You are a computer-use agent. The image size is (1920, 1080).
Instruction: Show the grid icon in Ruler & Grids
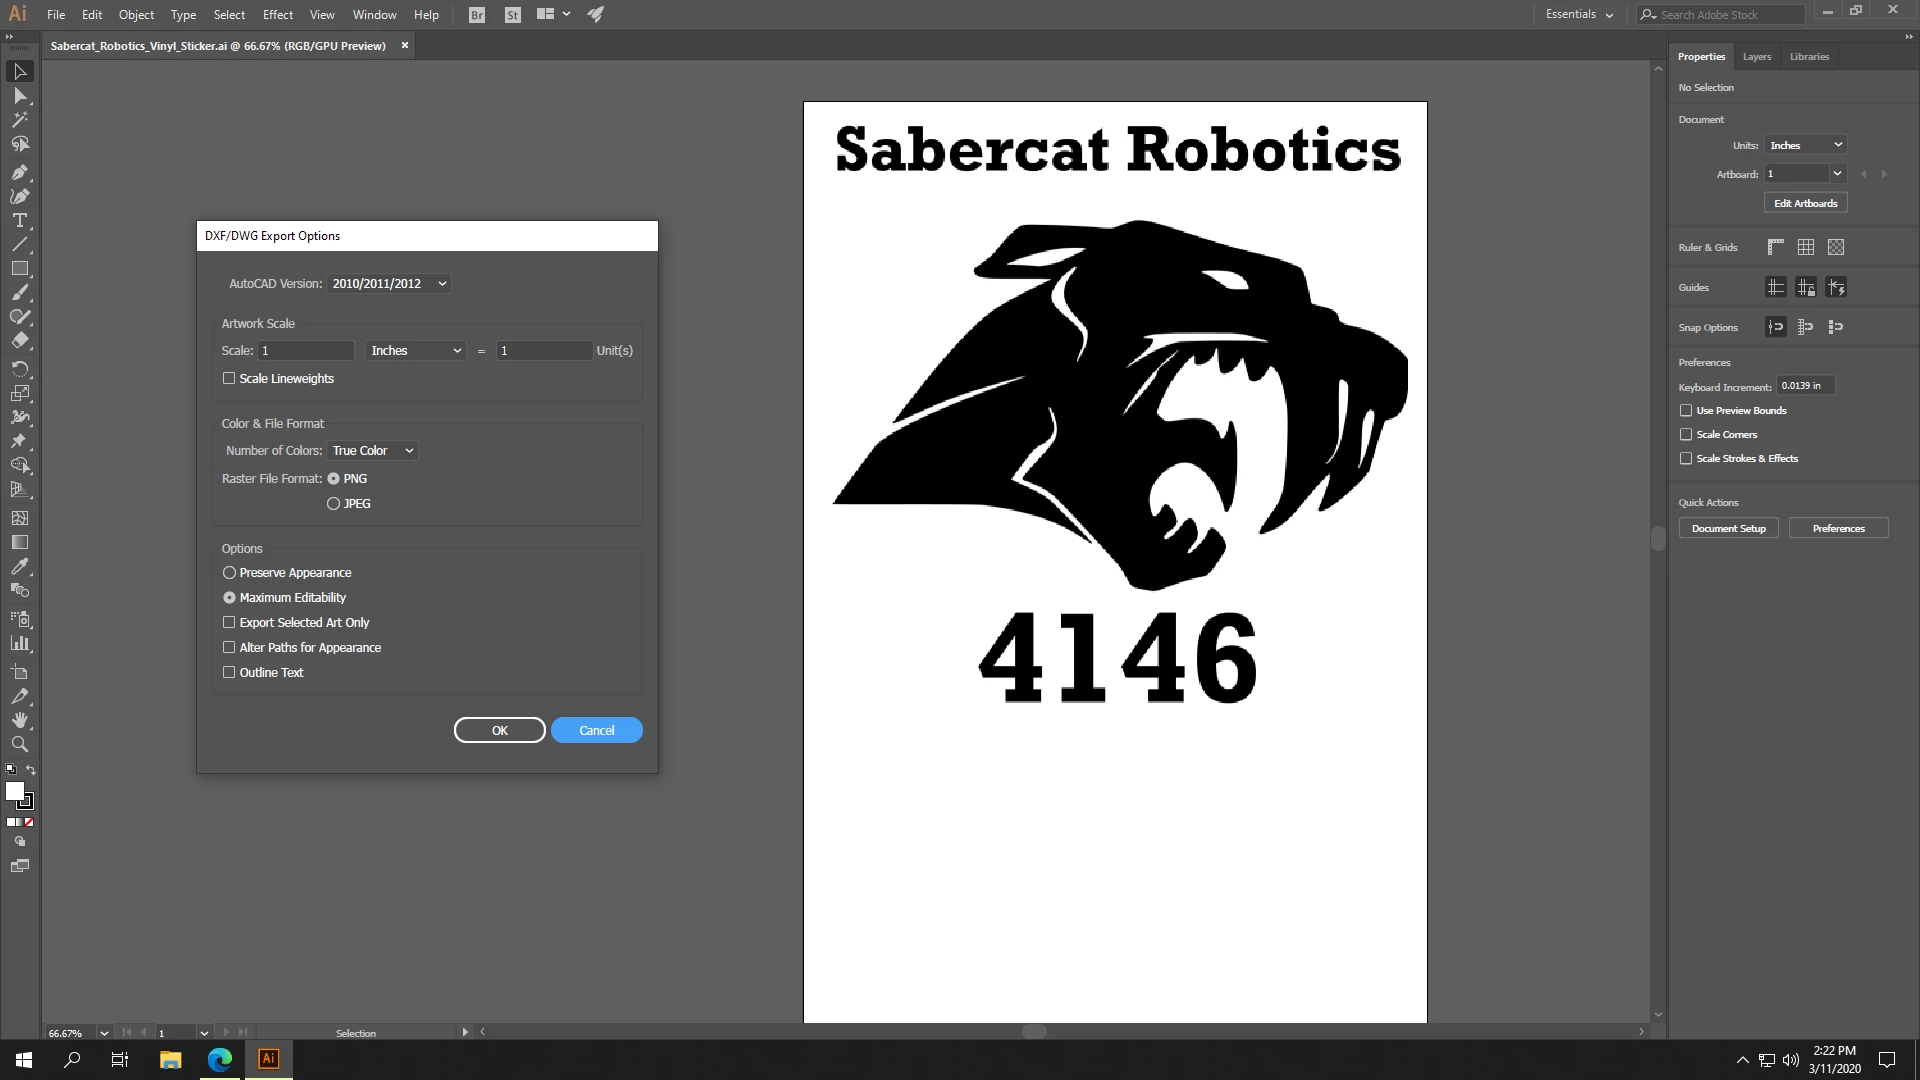(x=1805, y=247)
